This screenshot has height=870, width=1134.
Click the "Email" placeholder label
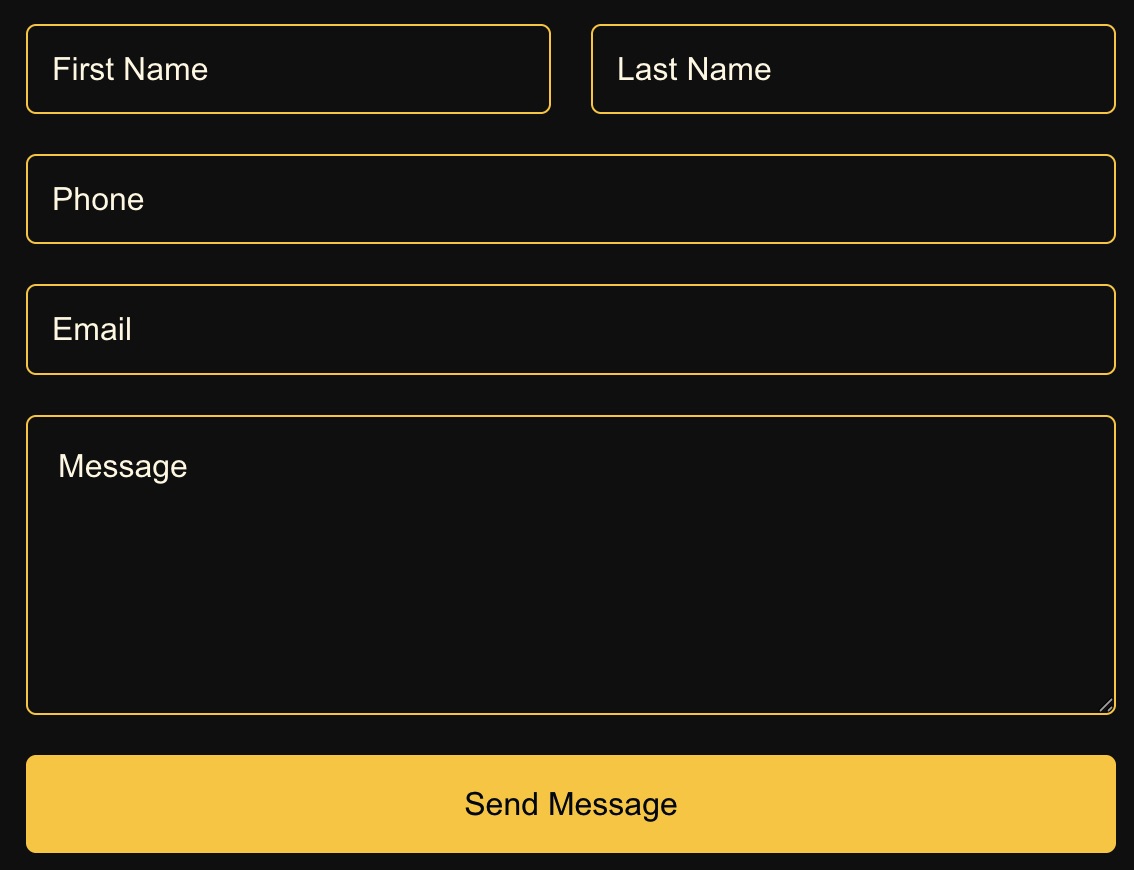(92, 329)
